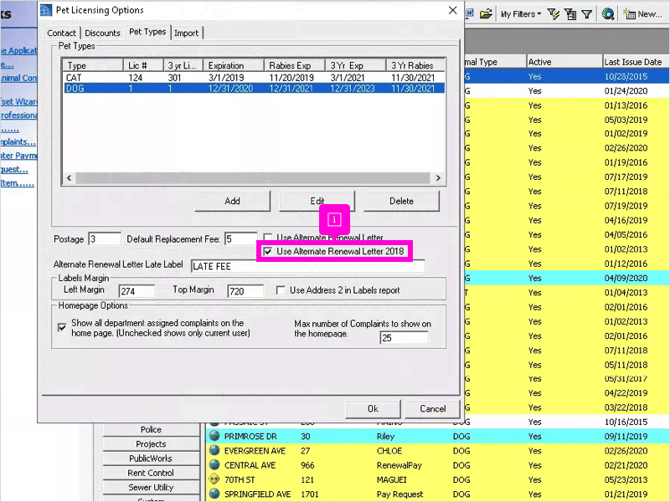The image size is (670, 502).
Task: Select the PRIMROSE DR row
Action: [438, 436]
